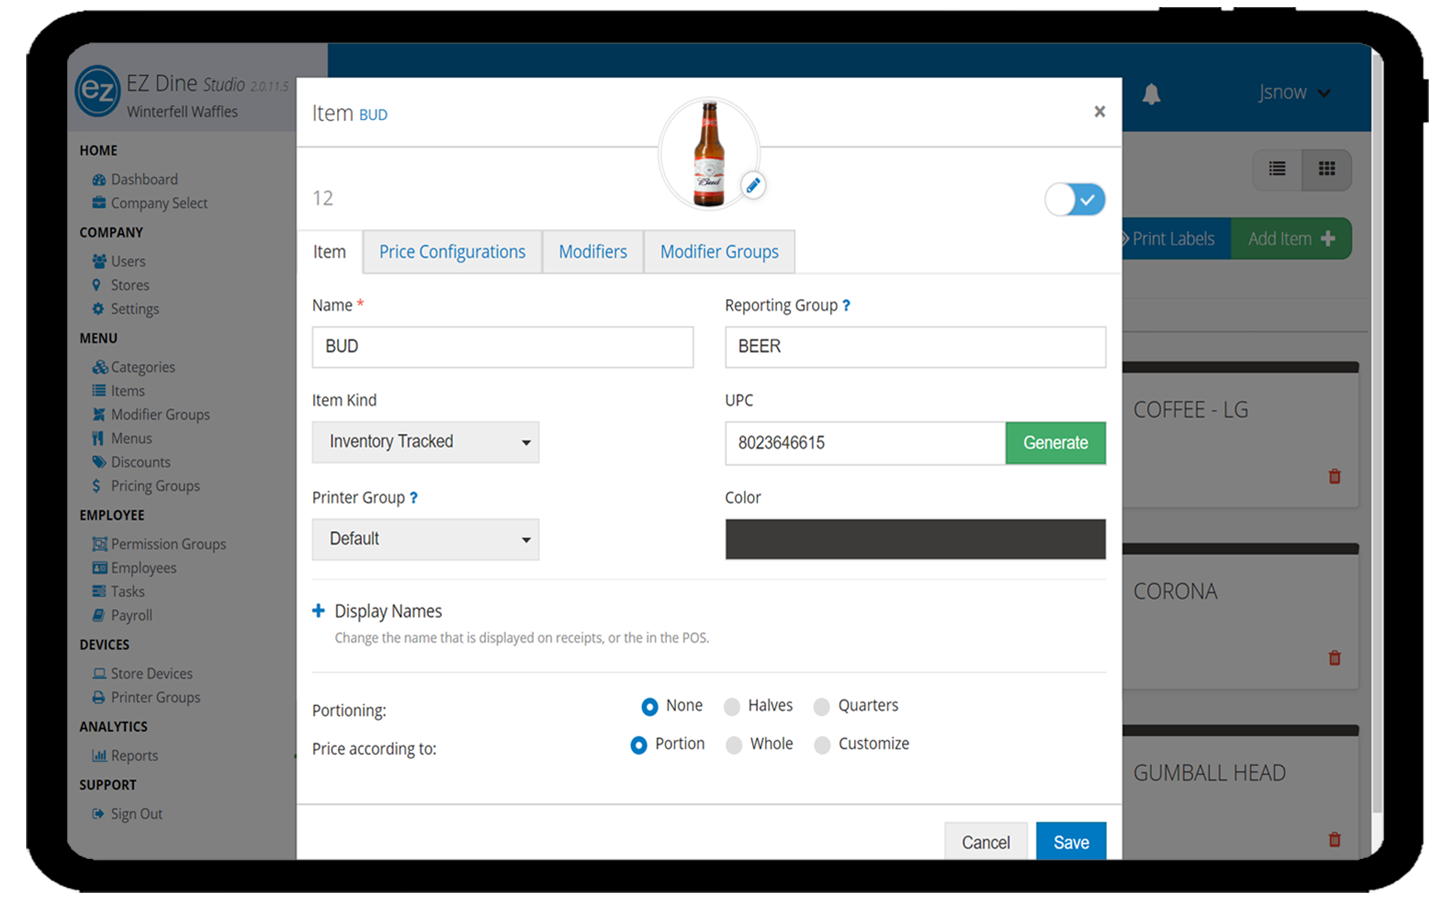Click the Reporting Group help question mark
The image size is (1440, 901).
tap(846, 306)
